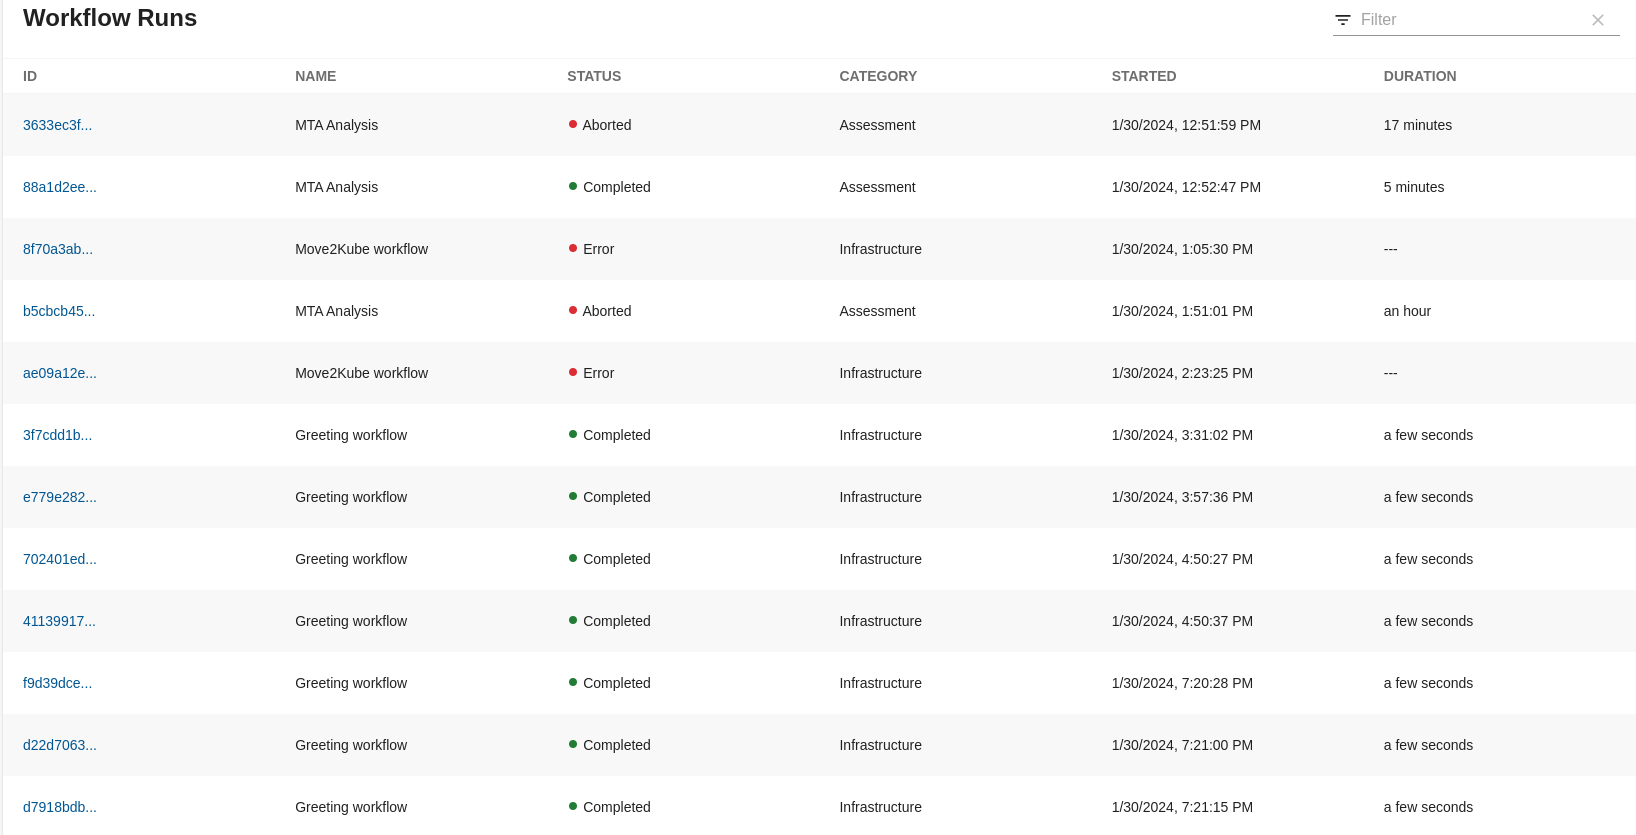The image size is (1636, 835).
Task: Open workflow run f9d39dce...
Action: click(57, 683)
